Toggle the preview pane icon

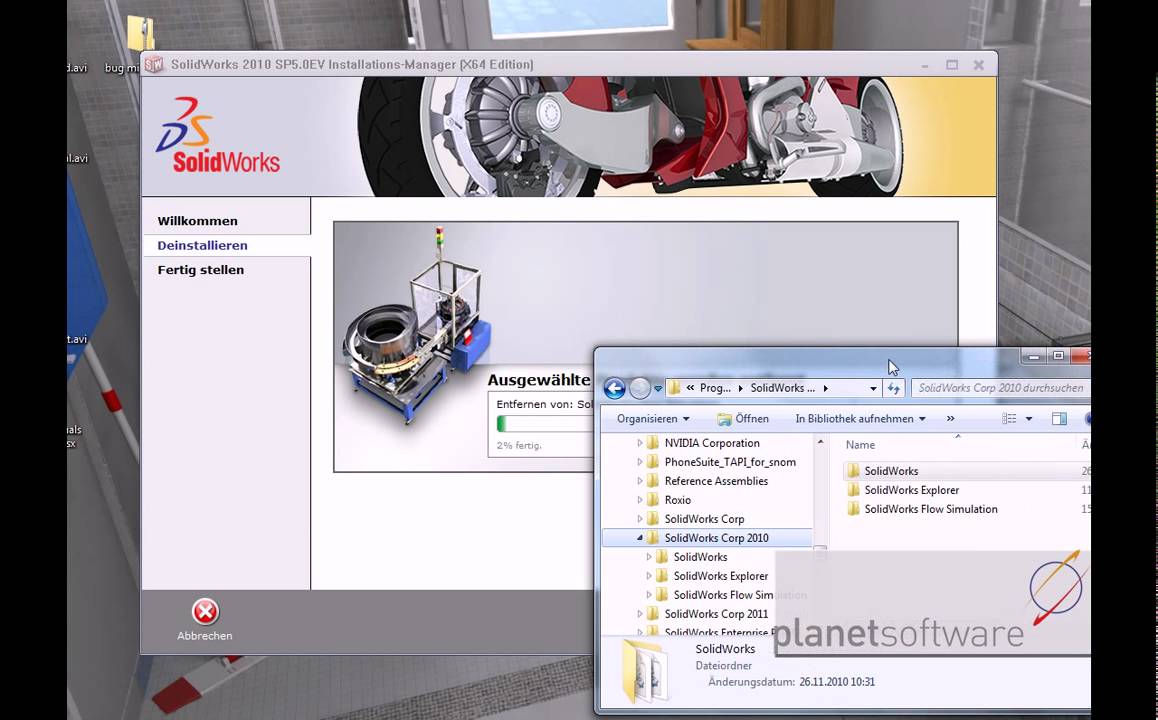1059,419
